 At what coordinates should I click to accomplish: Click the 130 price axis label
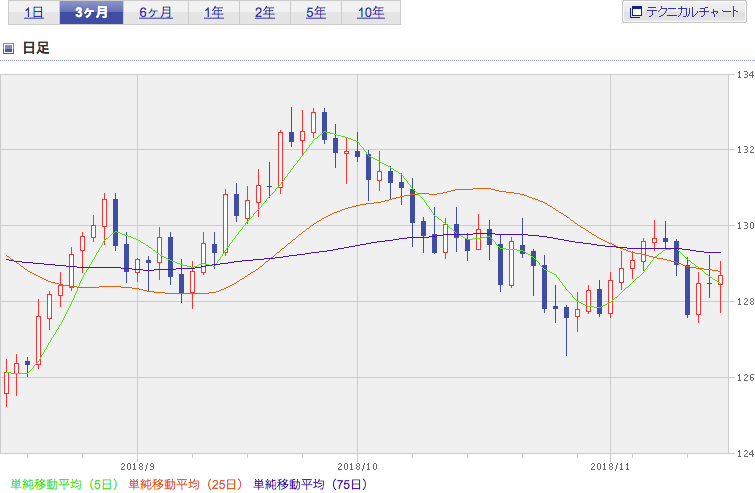pyautogui.click(x=745, y=226)
